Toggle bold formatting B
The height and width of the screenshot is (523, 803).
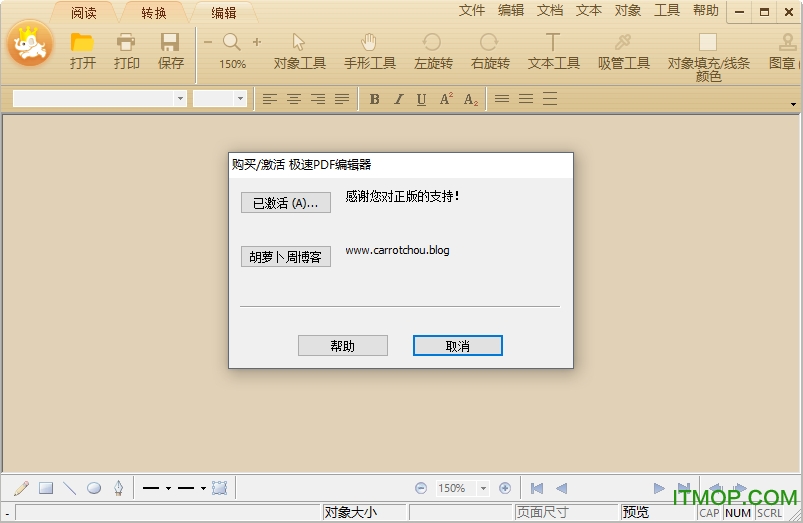point(374,99)
